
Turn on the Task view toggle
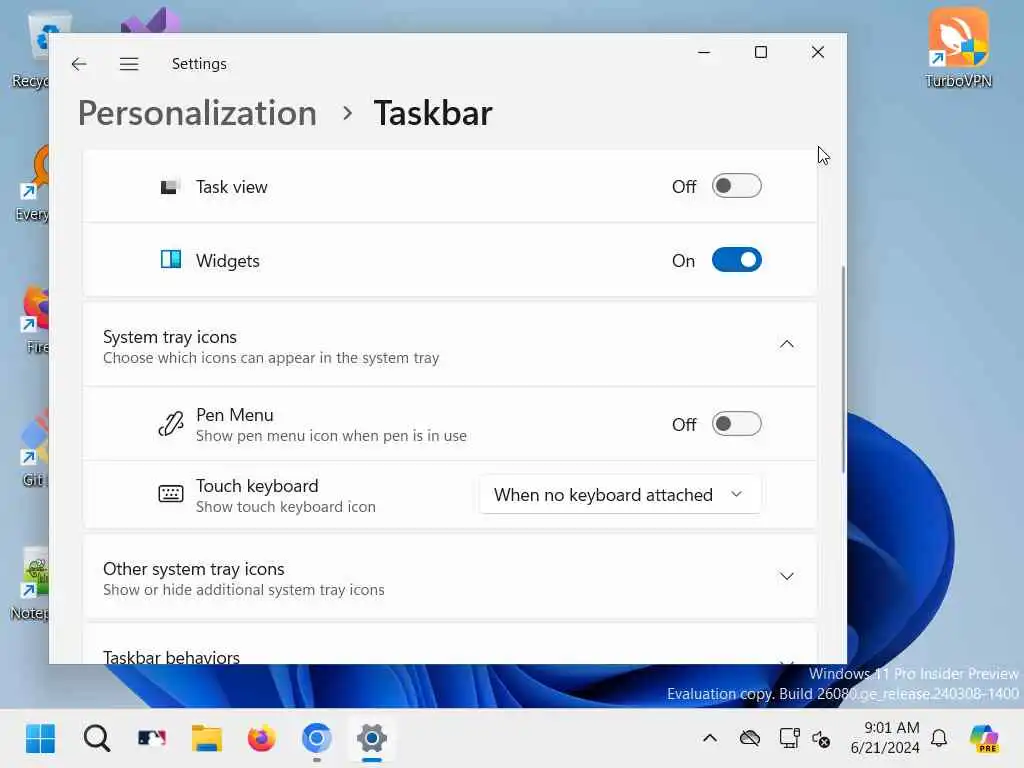pos(737,186)
